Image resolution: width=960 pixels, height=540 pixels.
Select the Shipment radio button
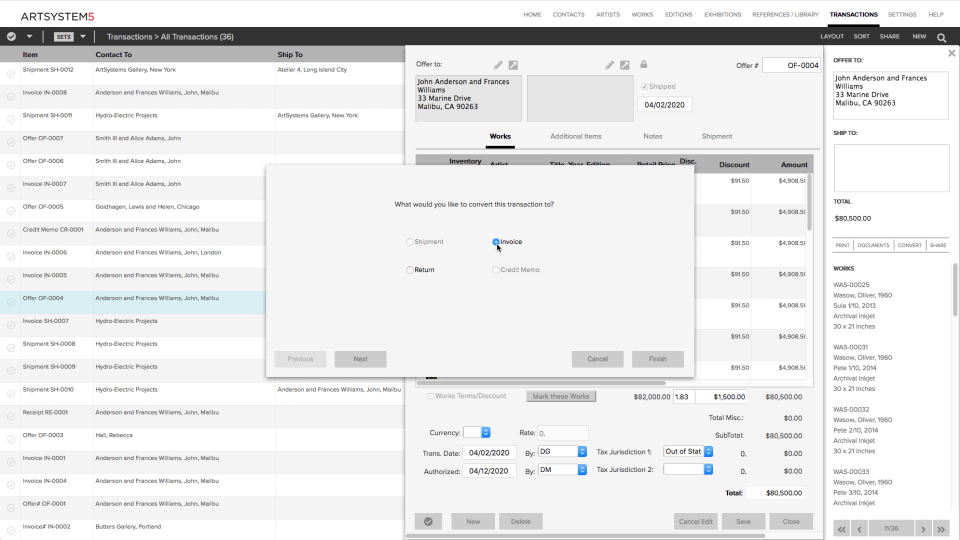tap(410, 242)
